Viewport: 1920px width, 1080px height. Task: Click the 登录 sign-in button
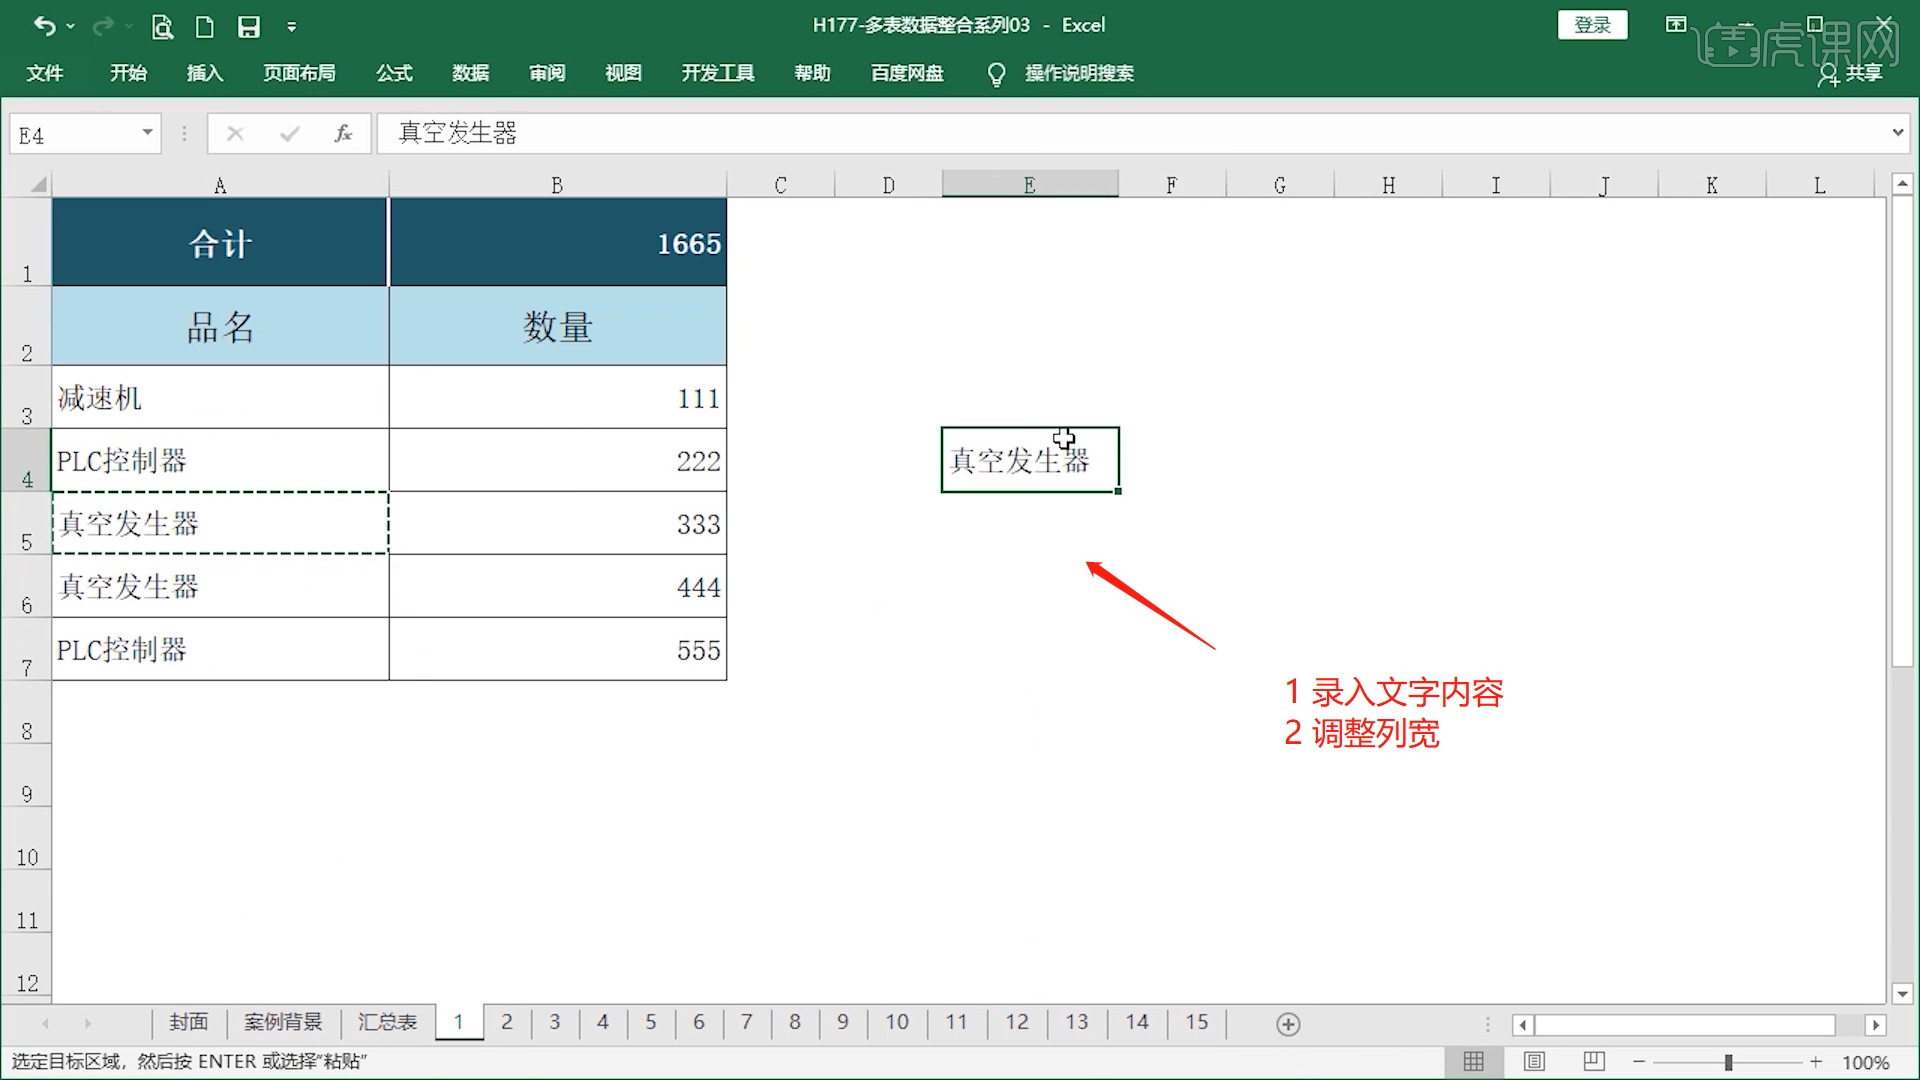[x=1592, y=25]
